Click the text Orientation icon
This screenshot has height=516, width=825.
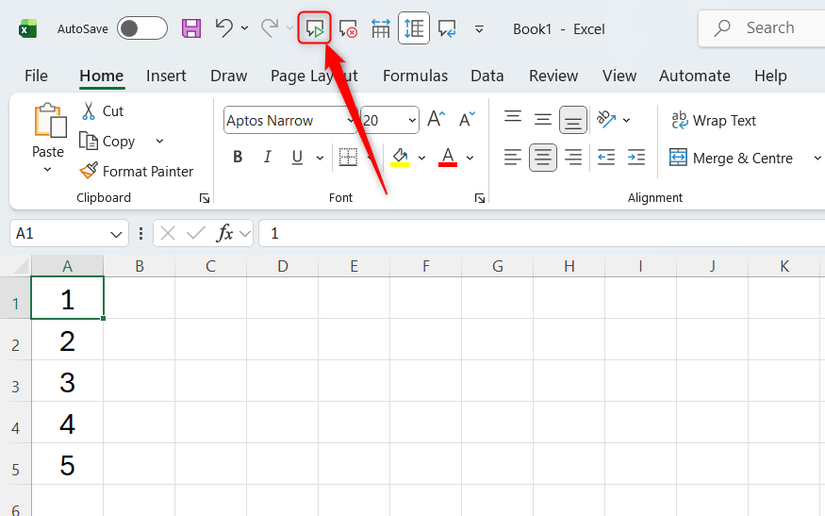(x=606, y=119)
